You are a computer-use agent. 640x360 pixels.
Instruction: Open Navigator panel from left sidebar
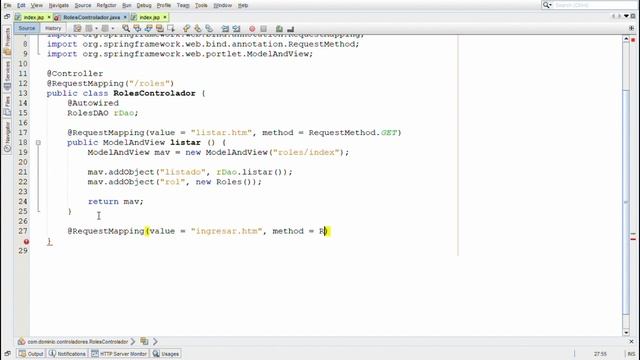[7, 137]
